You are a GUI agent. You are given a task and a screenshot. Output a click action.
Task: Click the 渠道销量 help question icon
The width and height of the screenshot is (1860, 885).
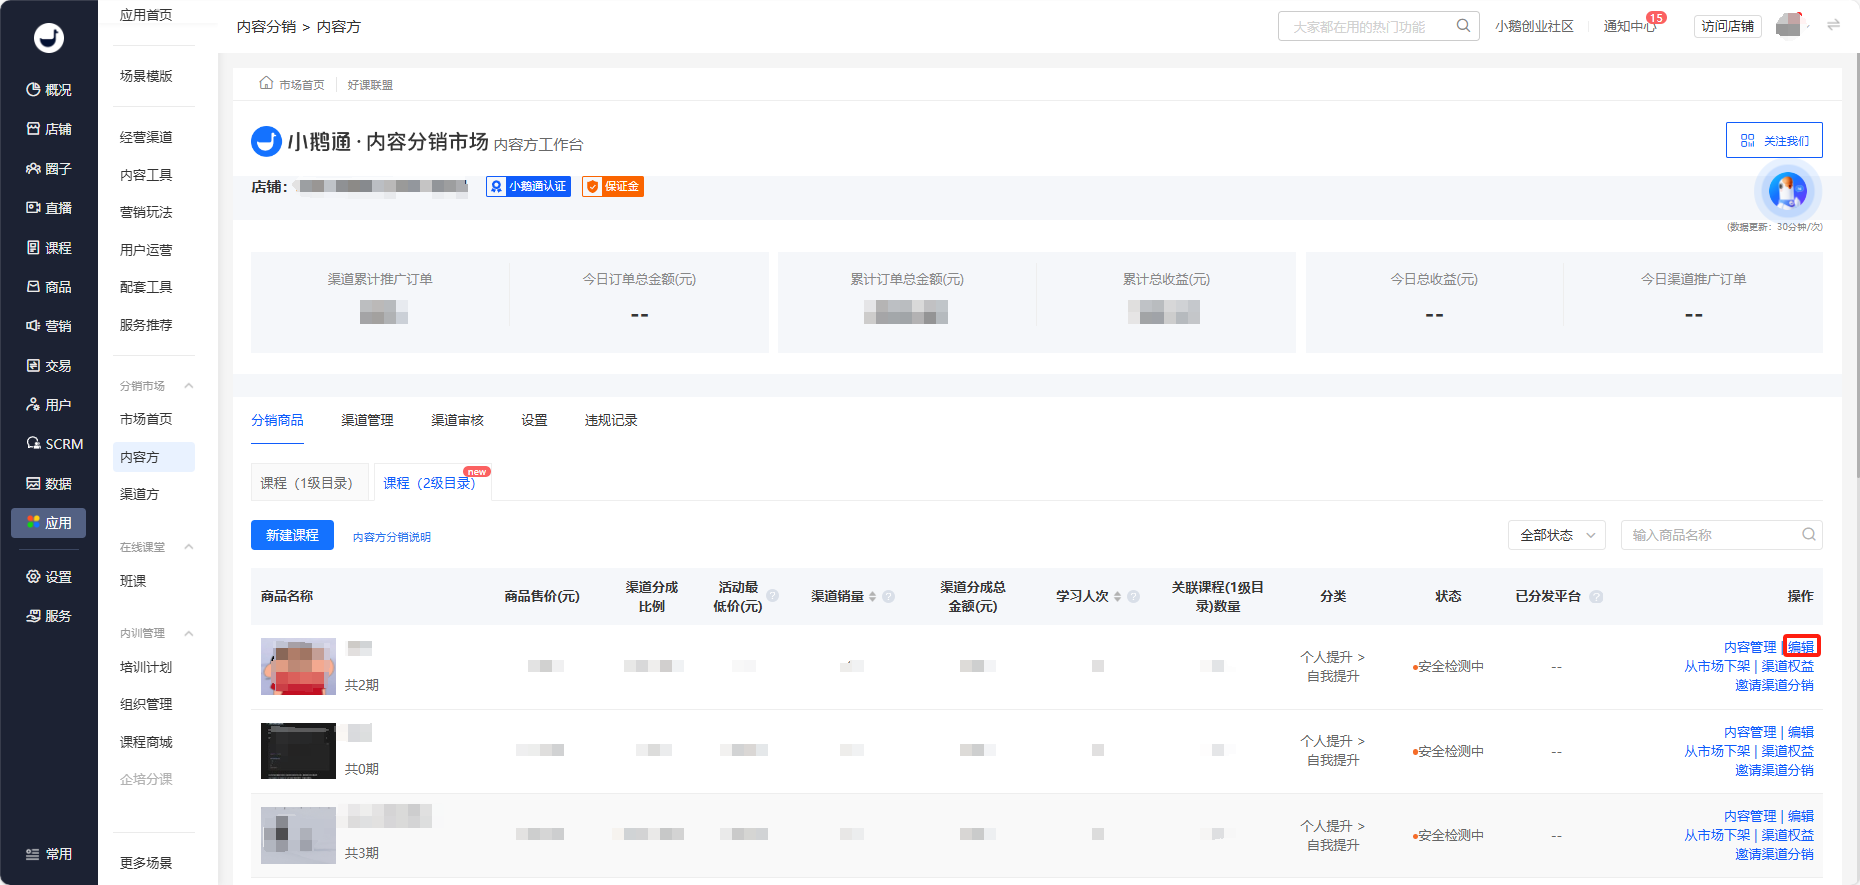click(x=888, y=597)
